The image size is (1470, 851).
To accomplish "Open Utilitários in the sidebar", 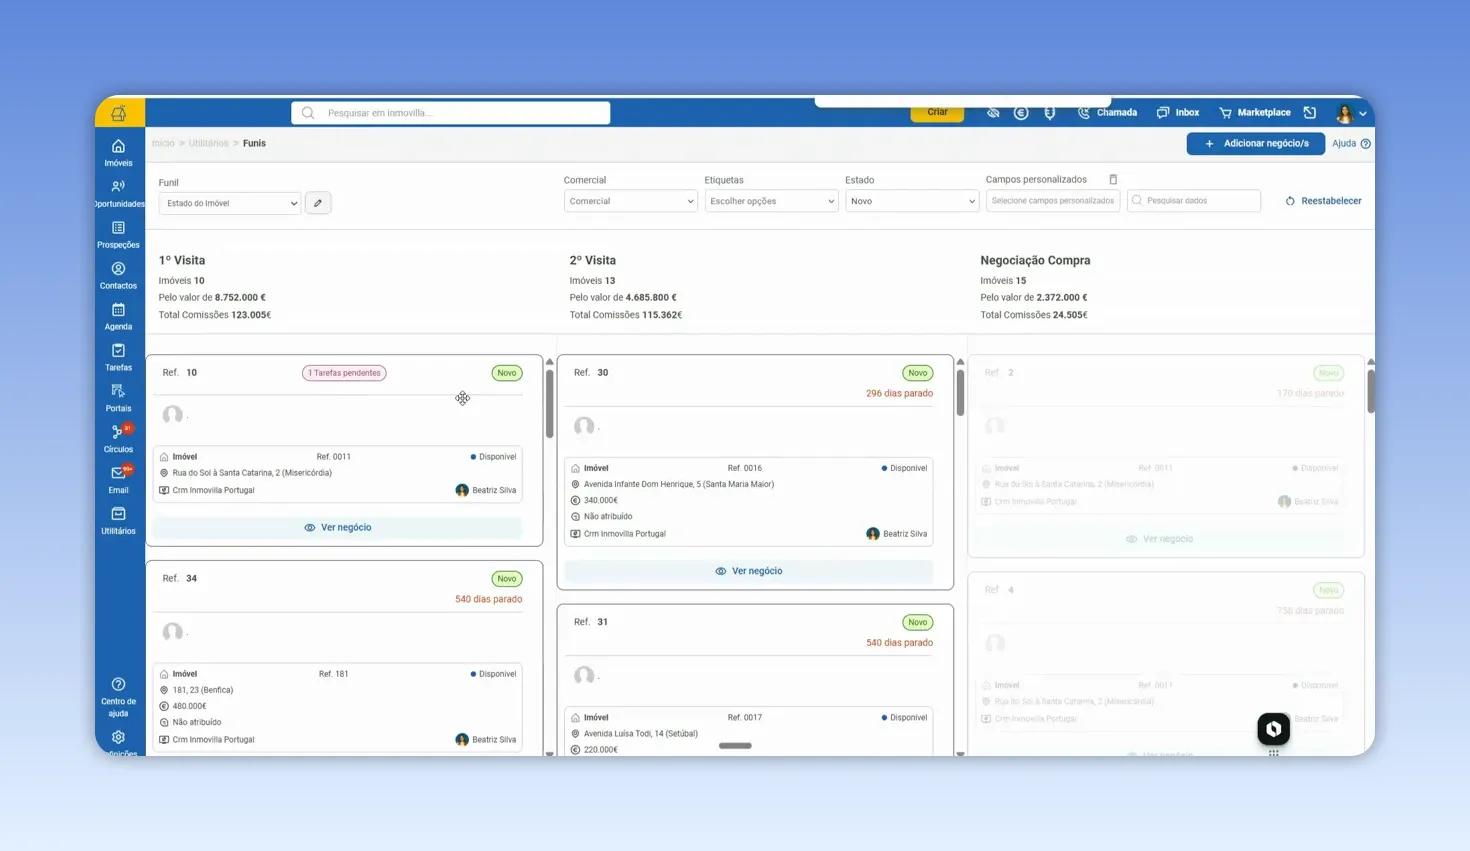I will (x=118, y=521).
